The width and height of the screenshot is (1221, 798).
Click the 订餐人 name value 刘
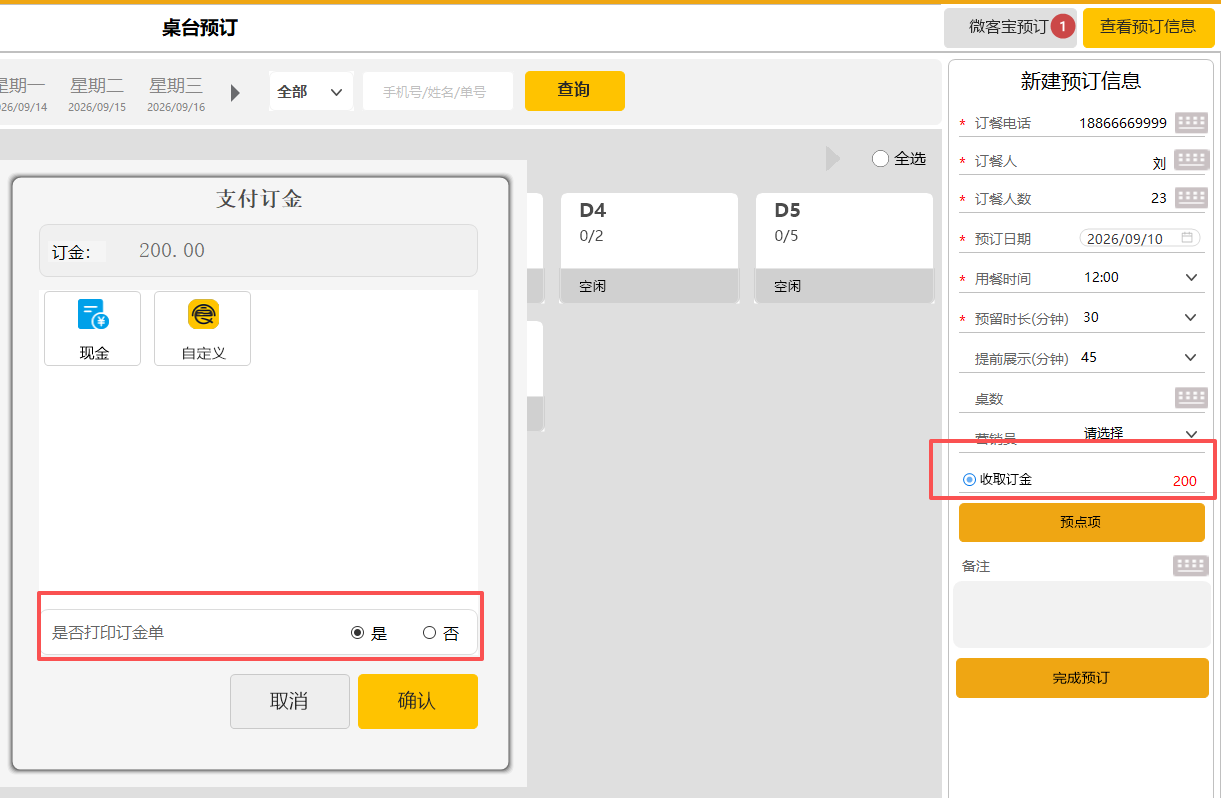(x=1160, y=163)
